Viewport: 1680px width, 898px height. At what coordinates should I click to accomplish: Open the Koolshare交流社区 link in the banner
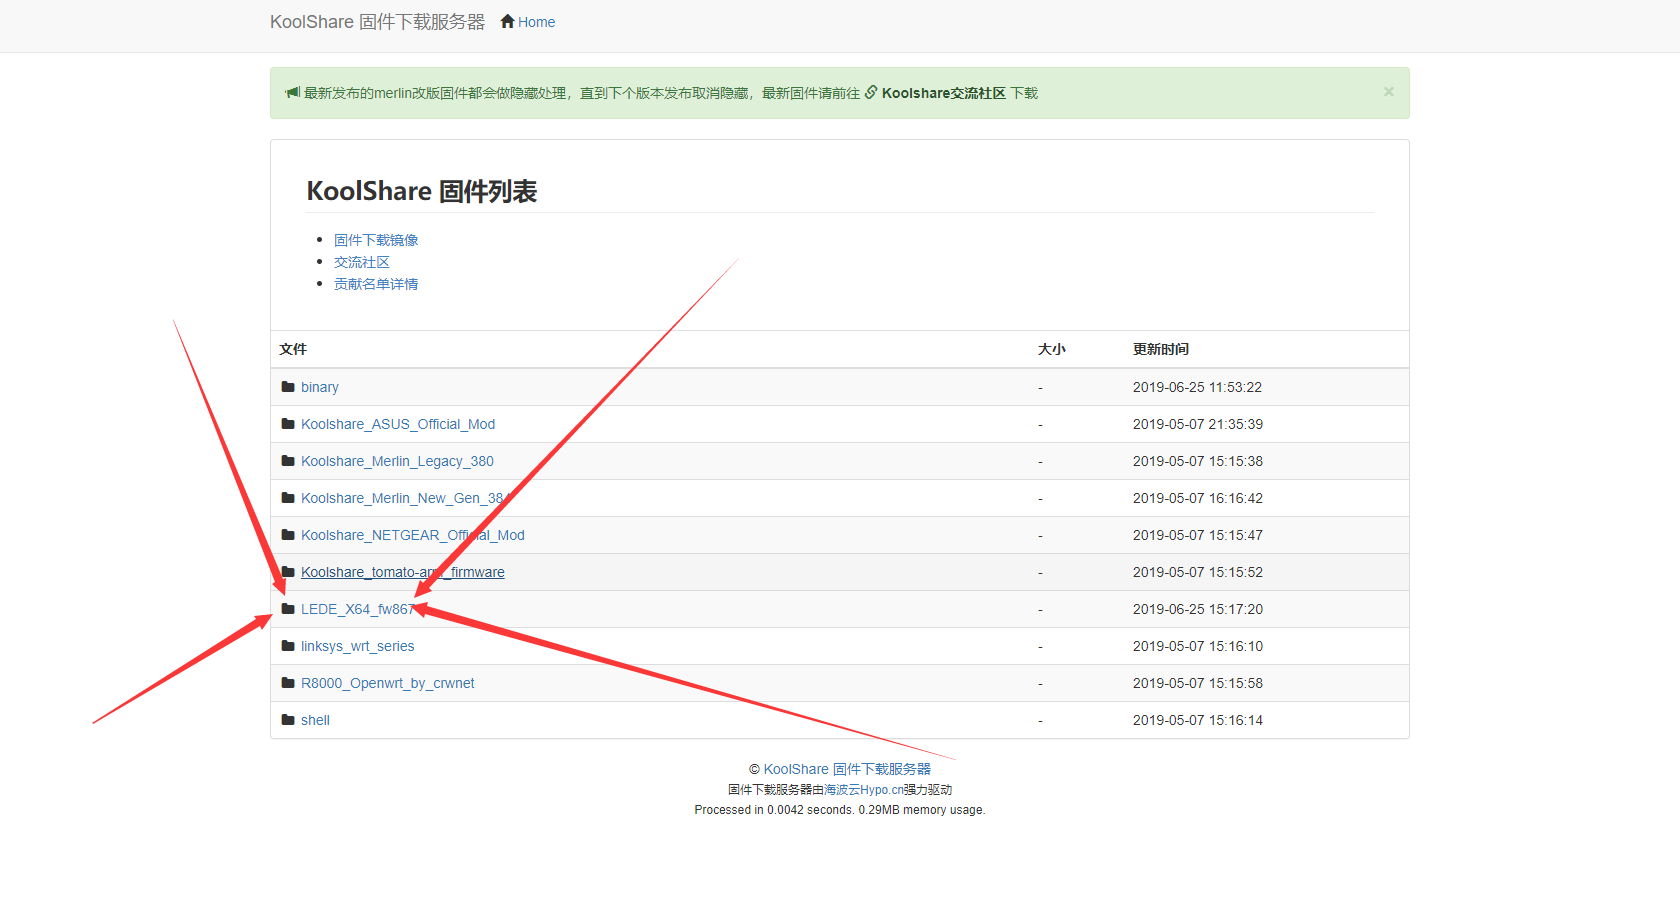(x=943, y=93)
